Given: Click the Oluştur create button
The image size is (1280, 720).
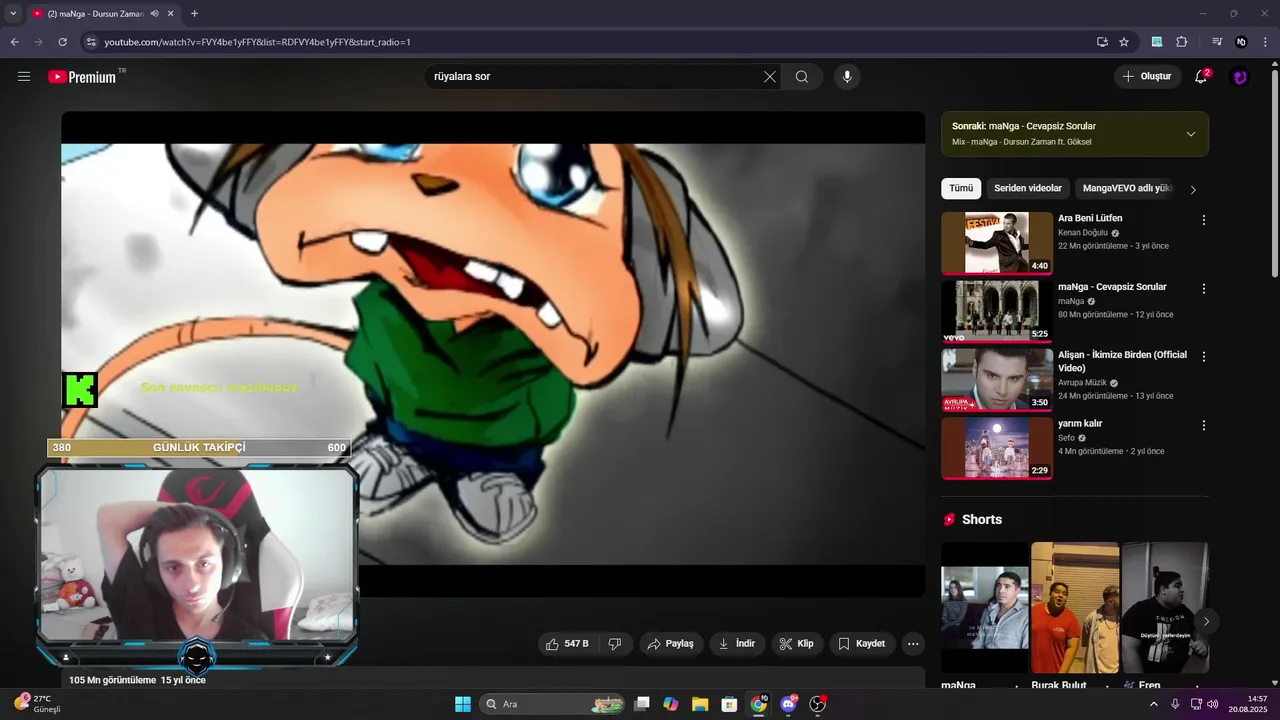Looking at the screenshot, I should (1148, 76).
